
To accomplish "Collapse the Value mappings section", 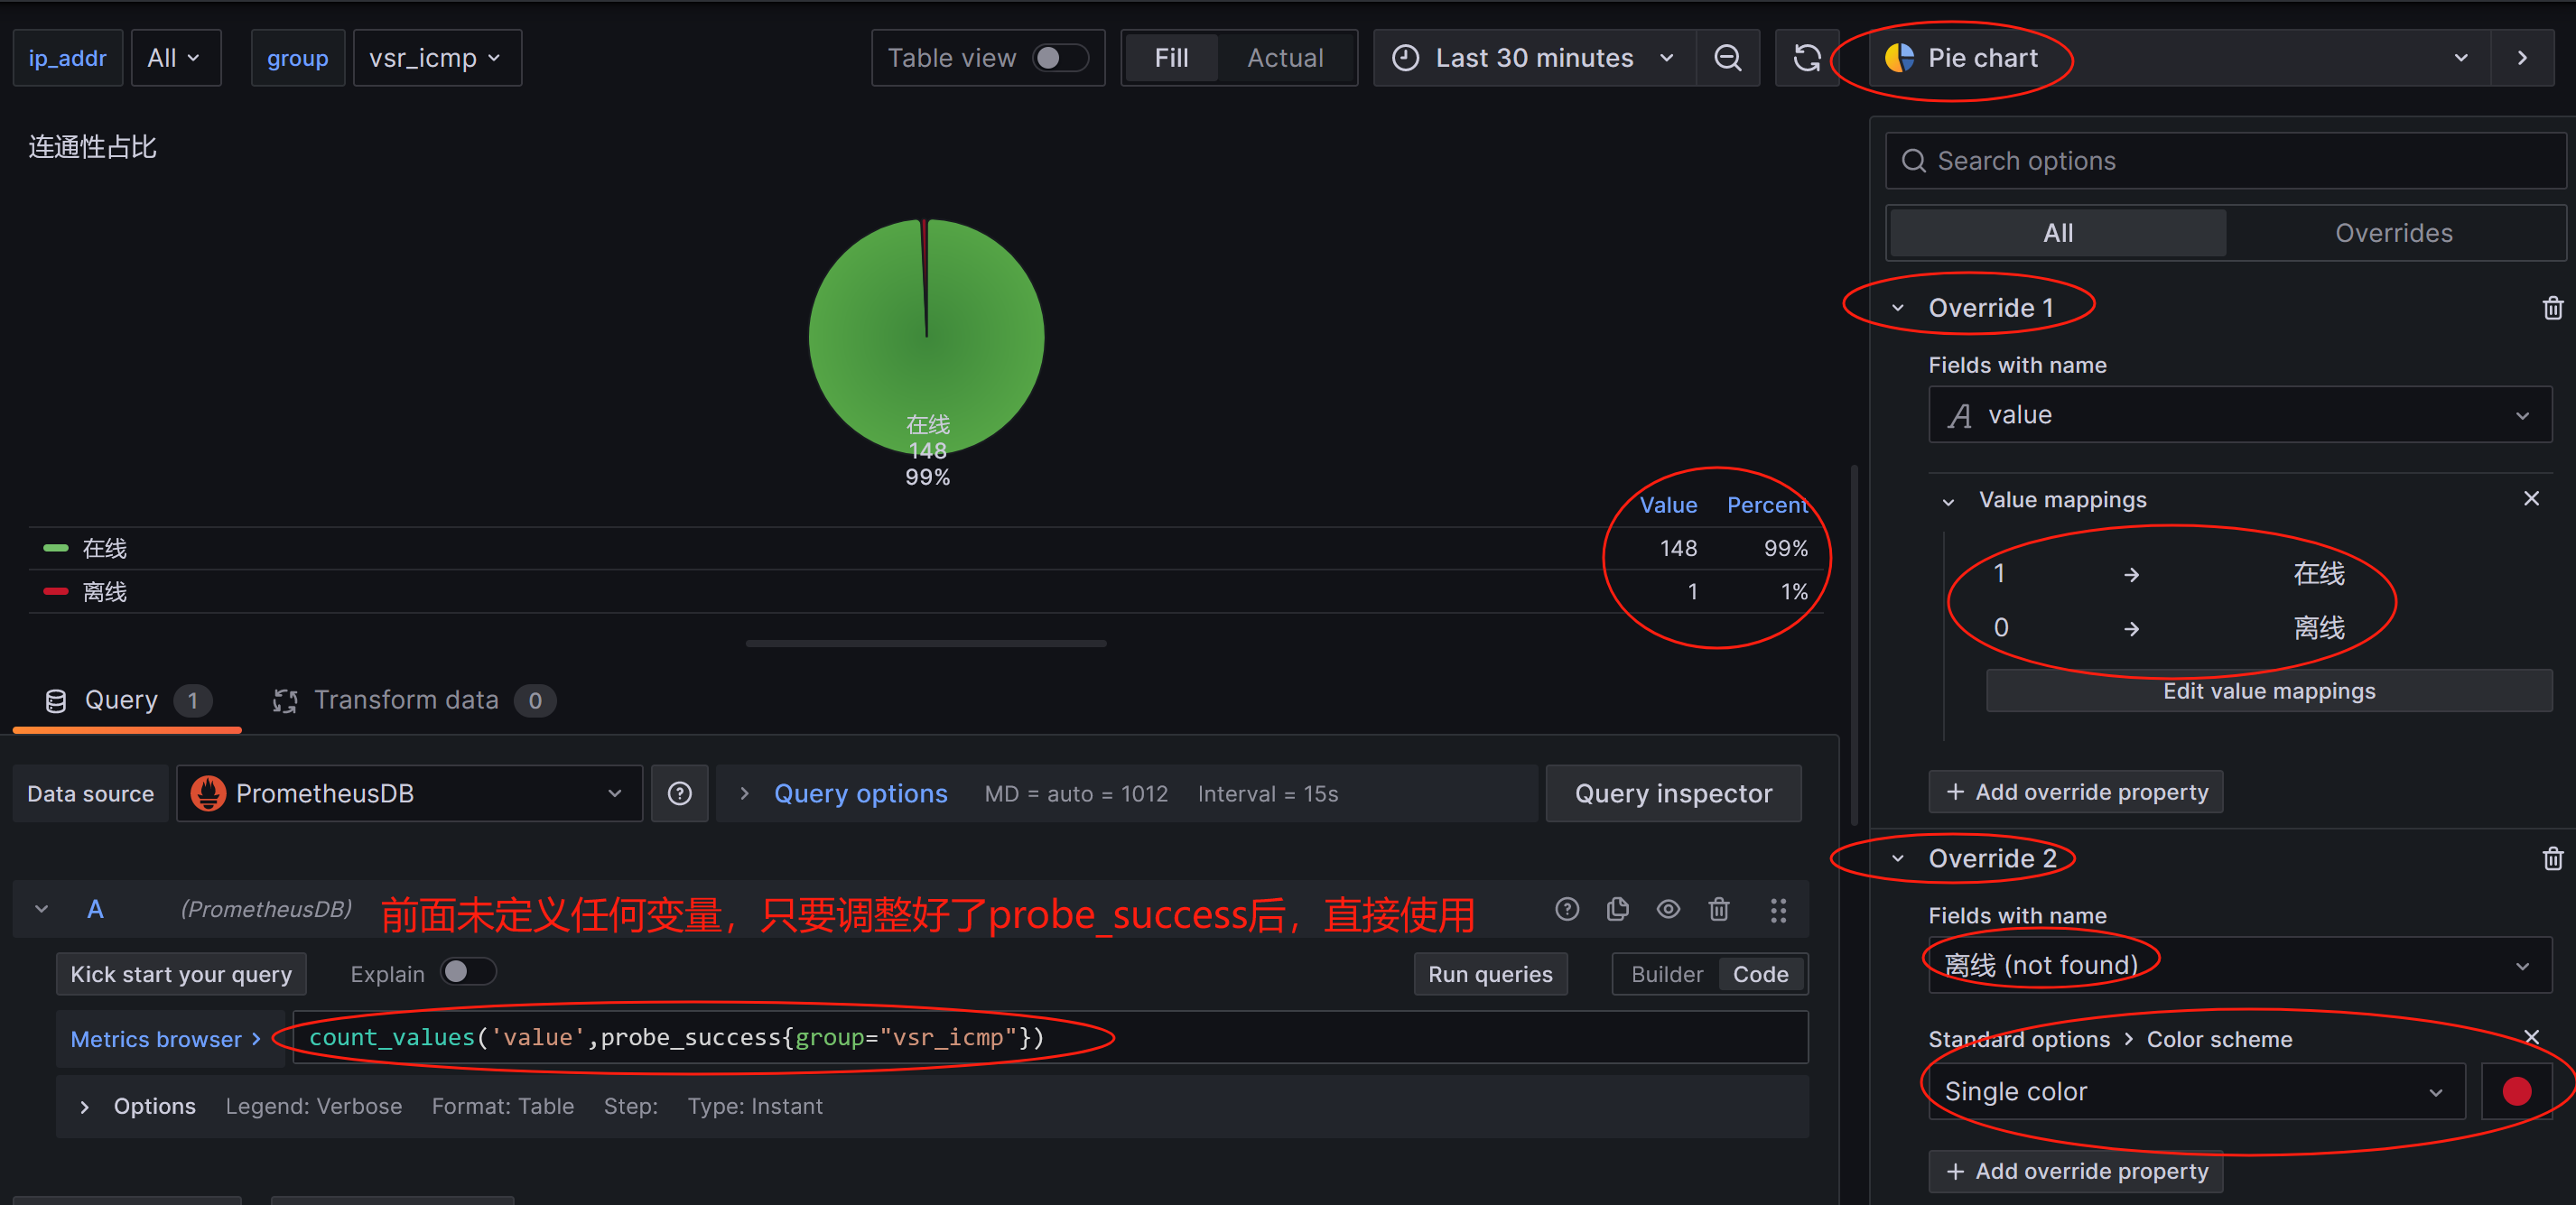I will 1947,500.
